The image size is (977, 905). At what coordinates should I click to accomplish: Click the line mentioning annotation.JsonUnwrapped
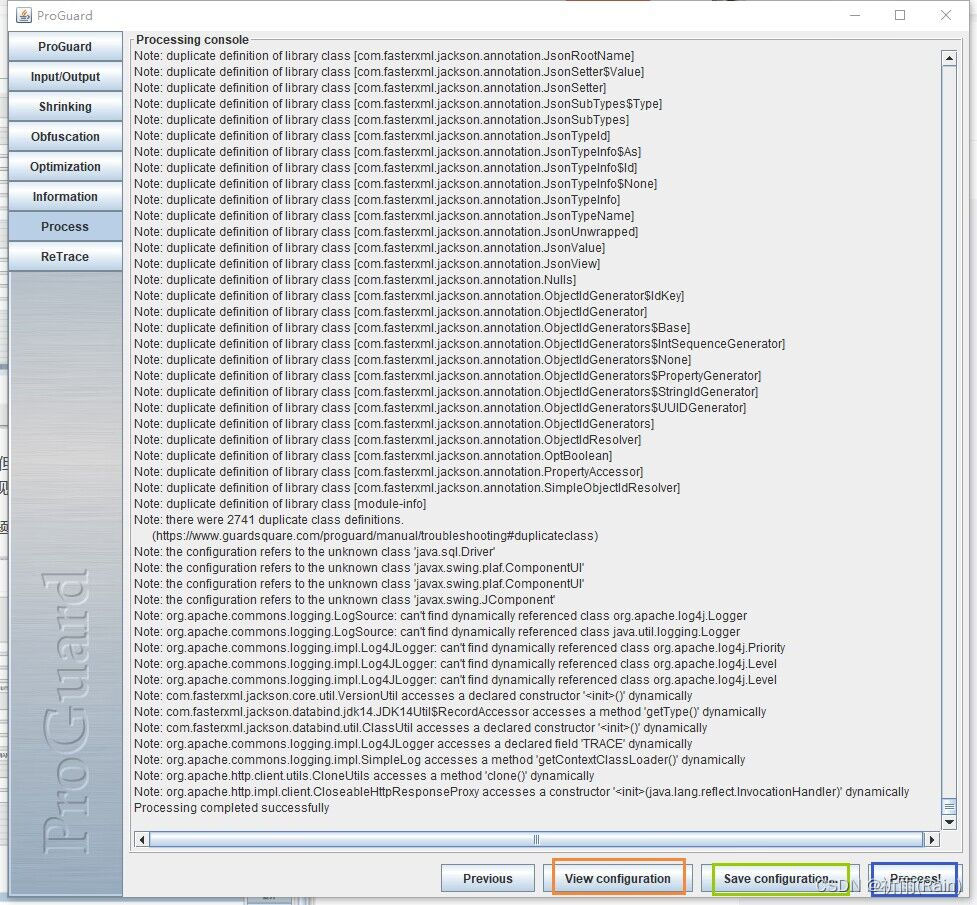point(386,232)
